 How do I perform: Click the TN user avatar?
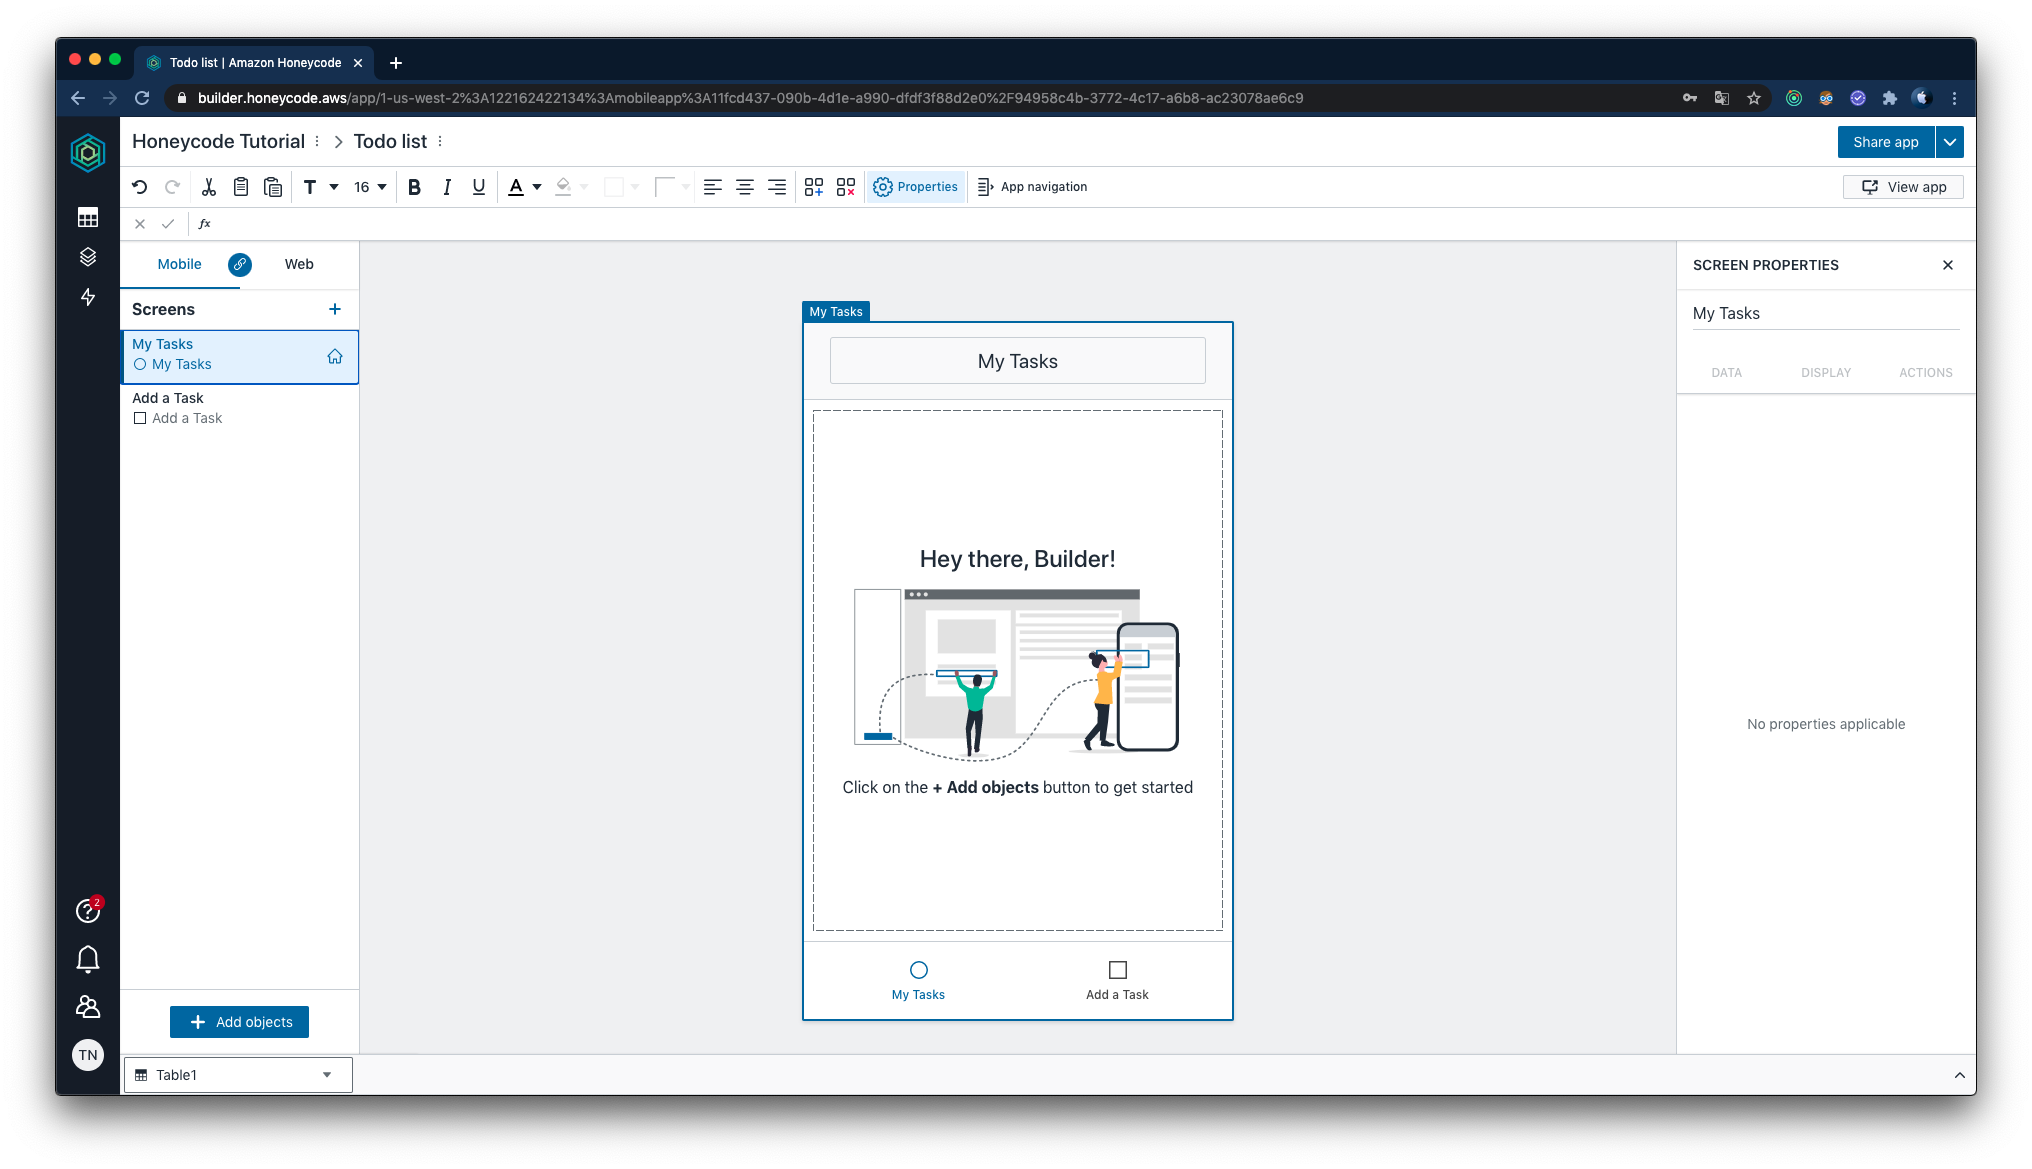88,1055
